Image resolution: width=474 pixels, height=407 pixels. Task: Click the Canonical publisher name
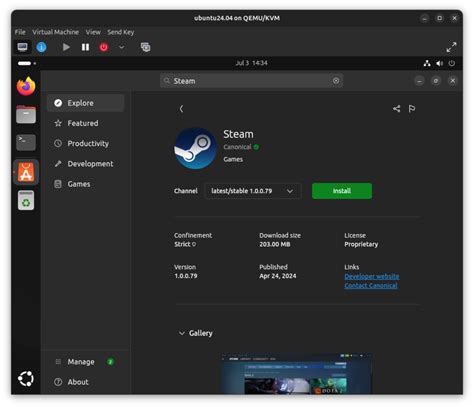click(237, 147)
